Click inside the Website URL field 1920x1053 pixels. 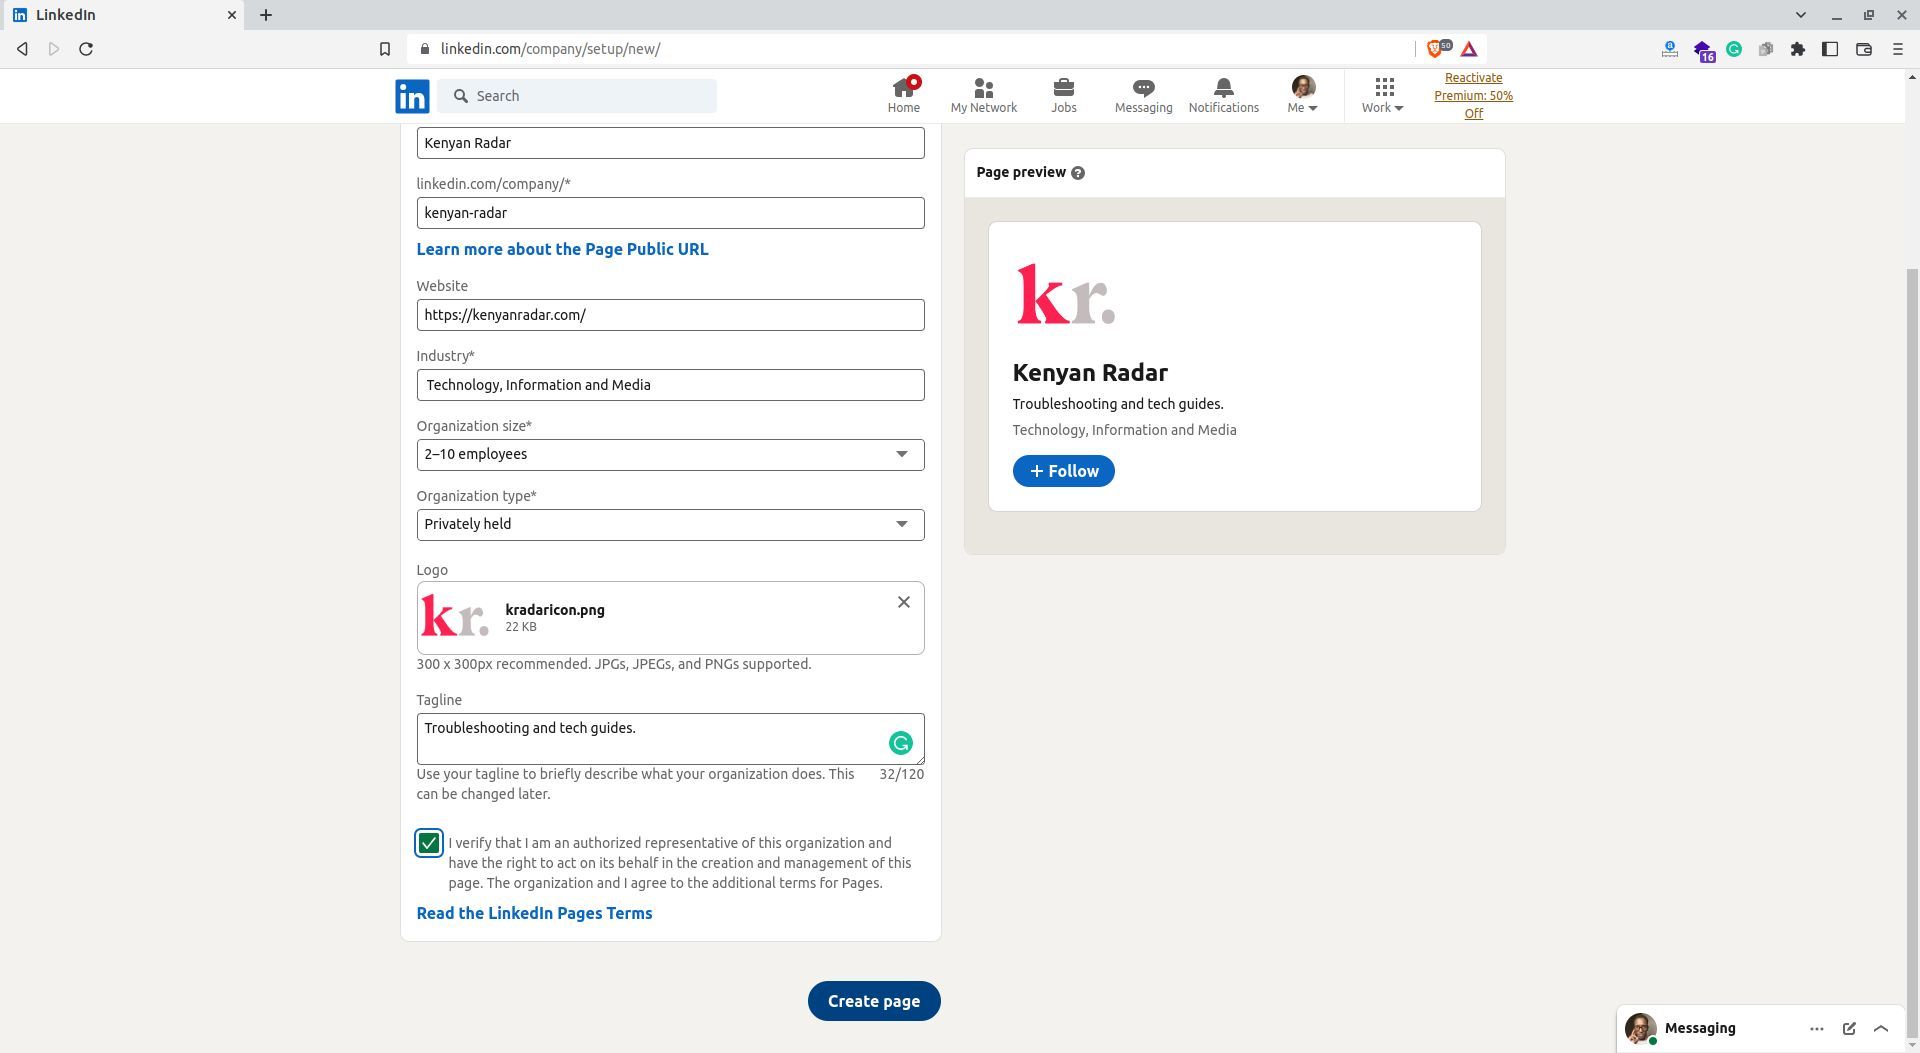pos(670,314)
